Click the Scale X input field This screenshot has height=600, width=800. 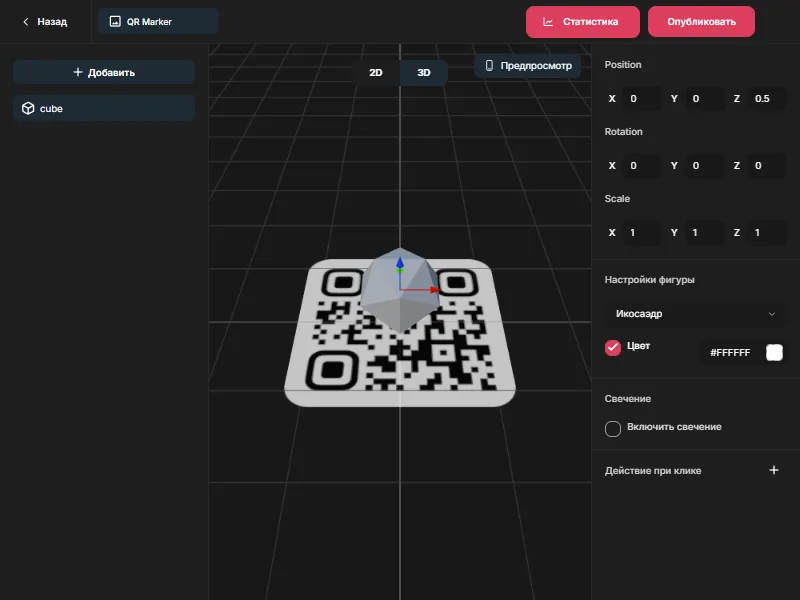click(x=641, y=232)
